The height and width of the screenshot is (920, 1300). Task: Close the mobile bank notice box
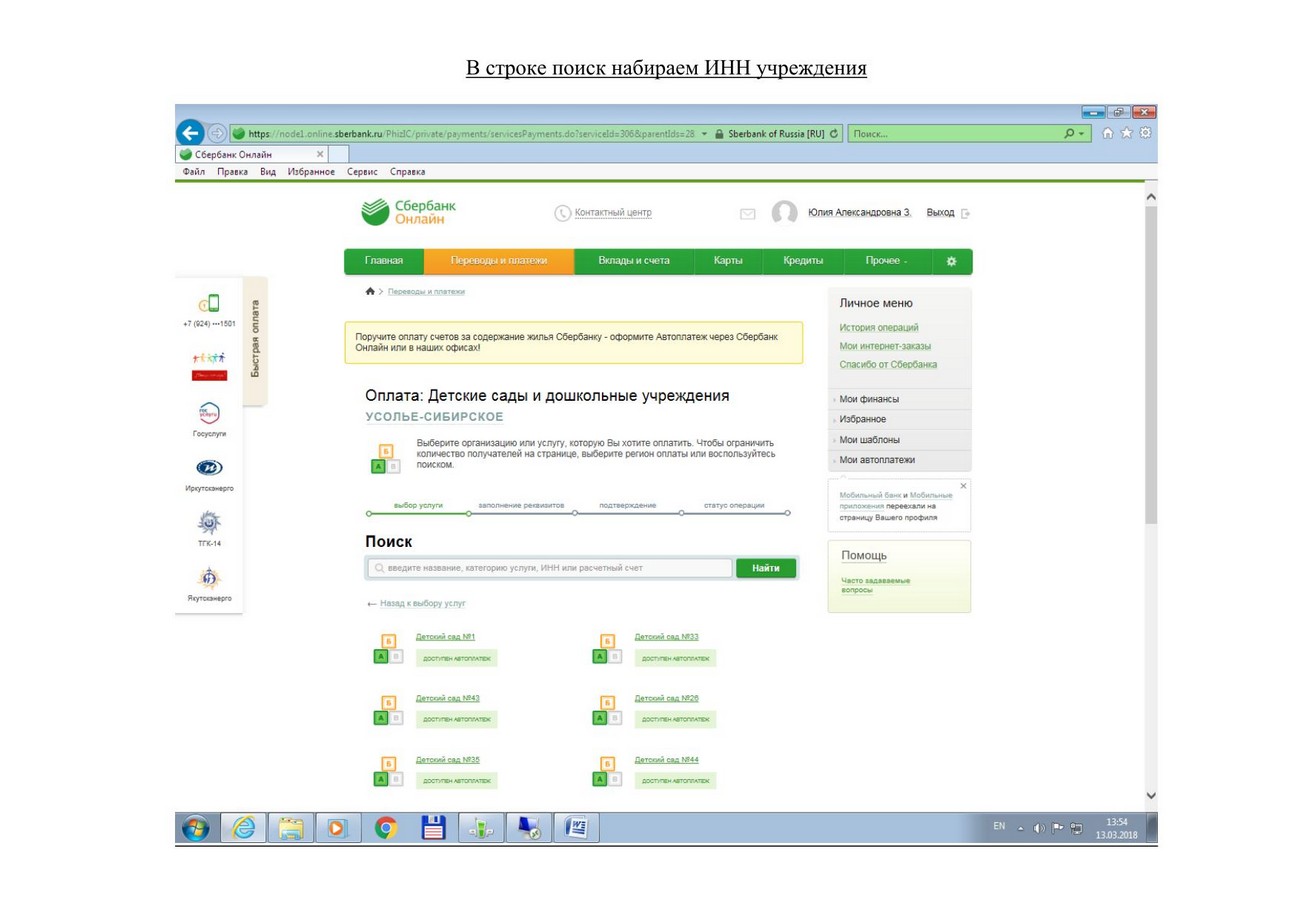[963, 486]
